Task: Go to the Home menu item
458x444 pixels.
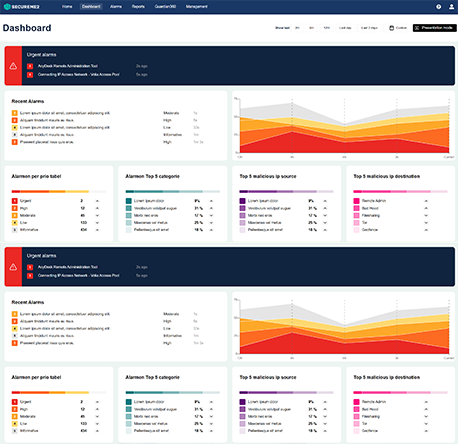Action: (x=67, y=7)
